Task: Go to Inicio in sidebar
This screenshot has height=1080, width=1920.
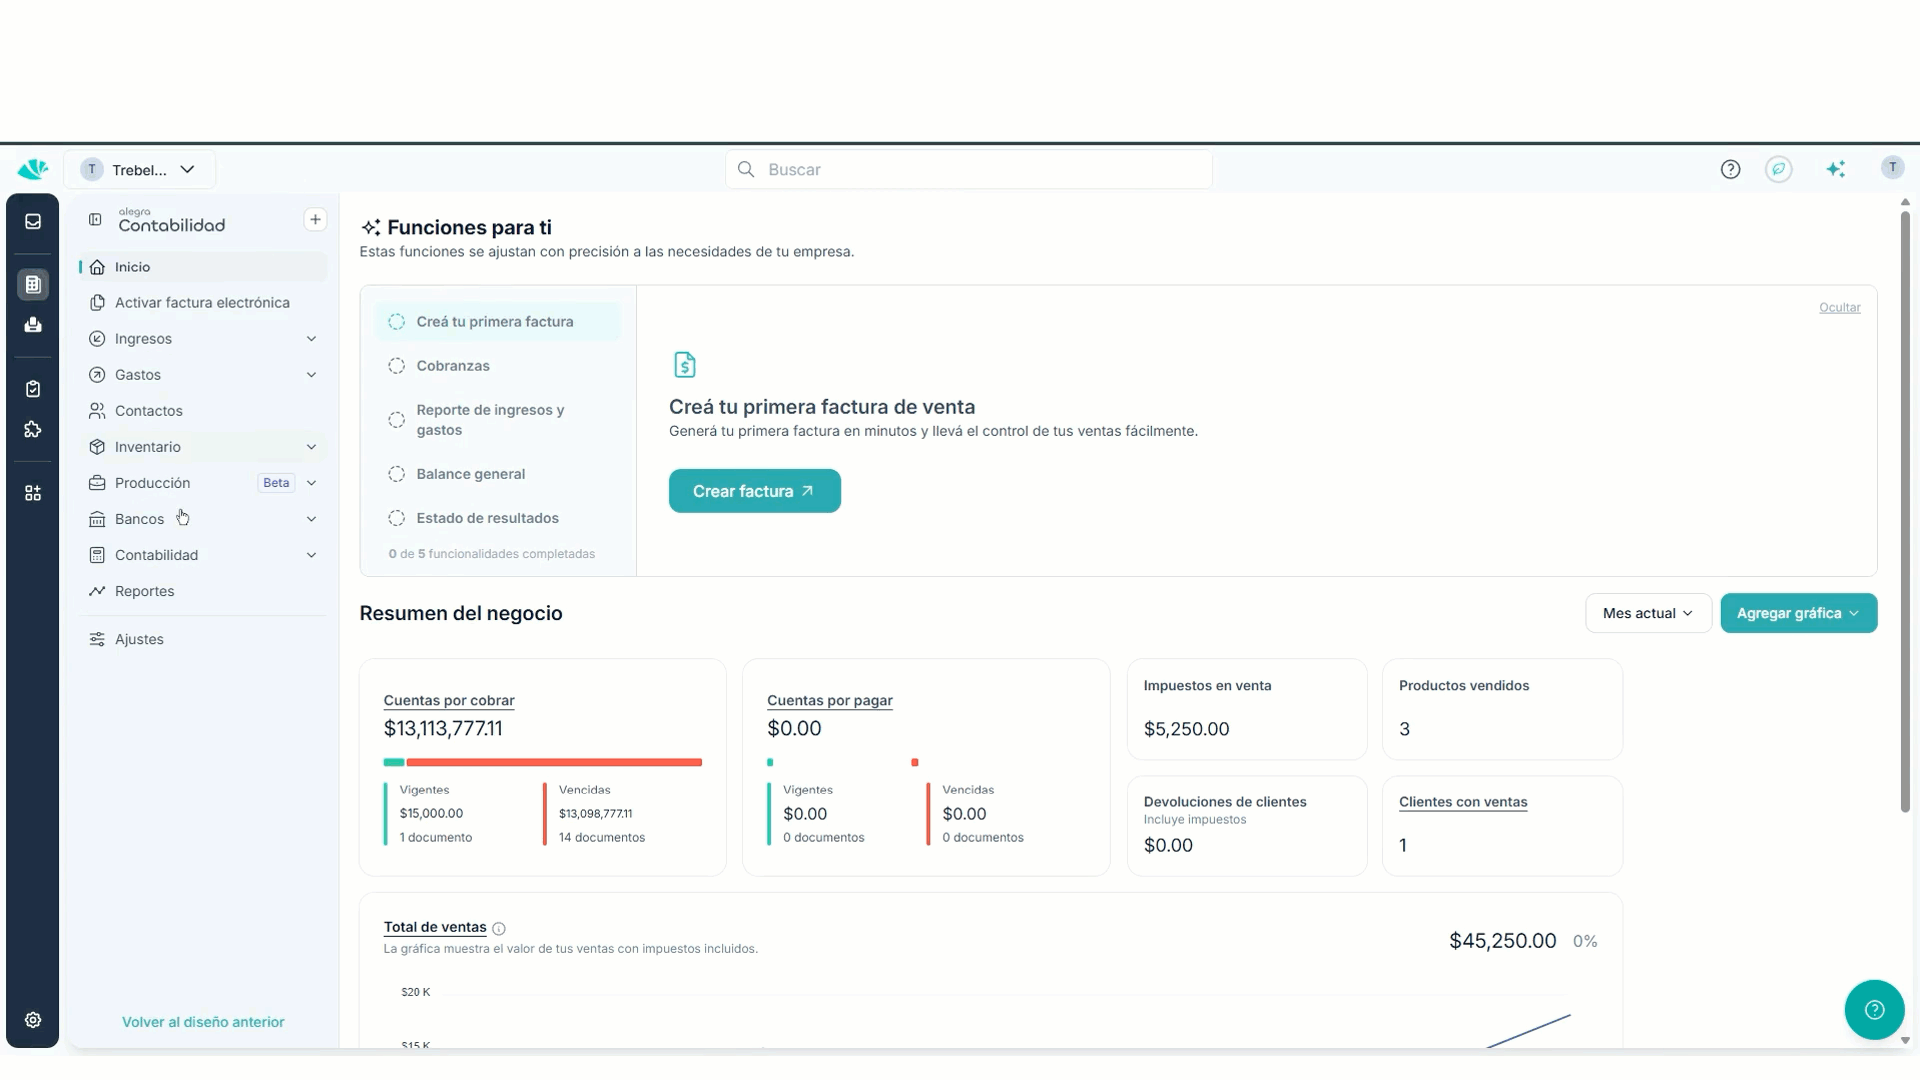Action: 203,267
